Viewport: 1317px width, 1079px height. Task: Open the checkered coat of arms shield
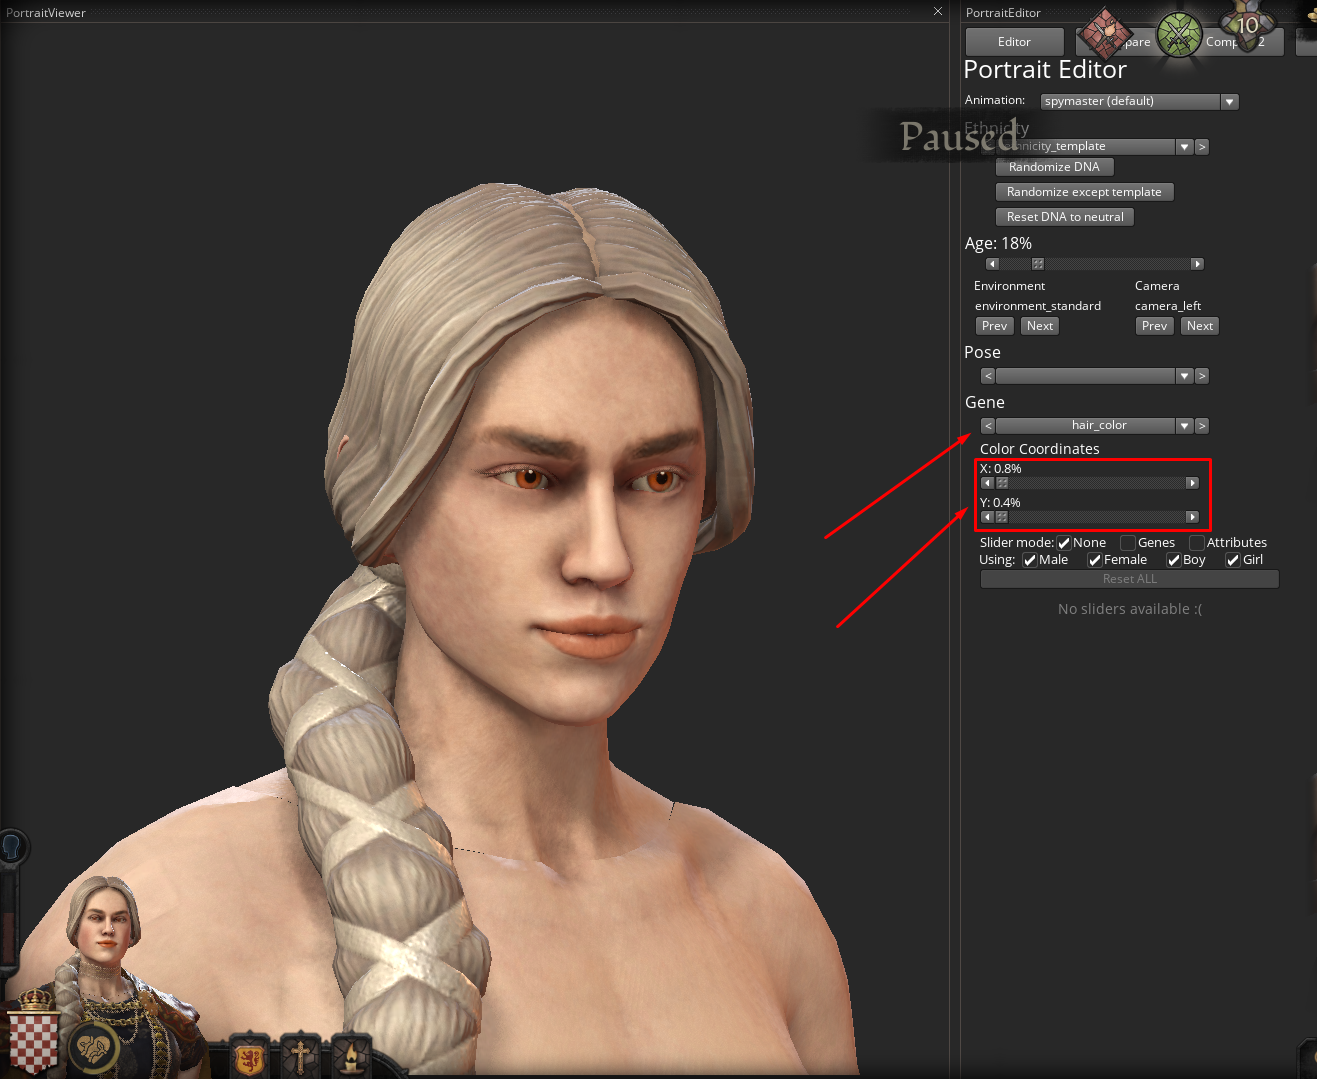[34, 1040]
